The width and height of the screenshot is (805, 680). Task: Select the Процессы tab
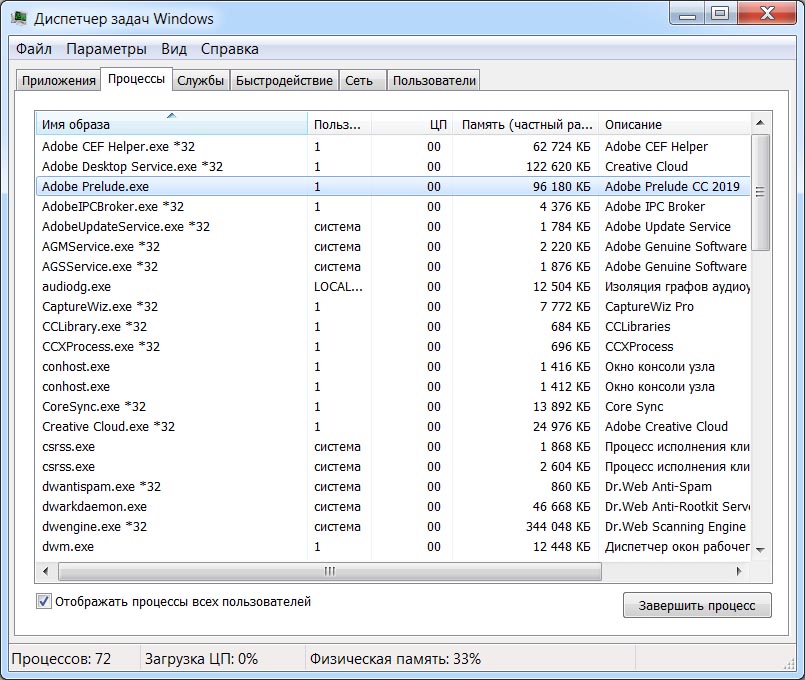[x=136, y=79]
